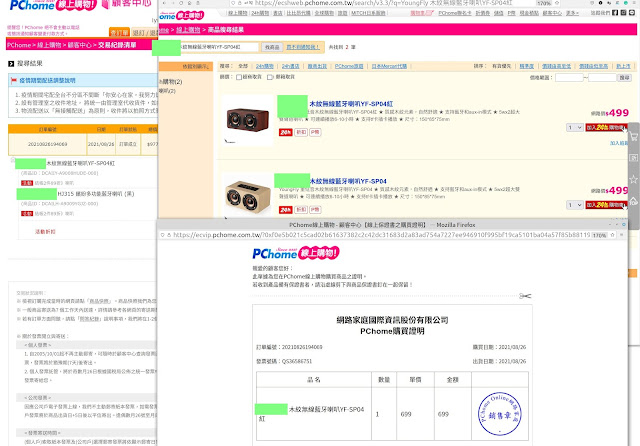This screenshot has width=640, height=446.
Task: Open the 更多 menu in top navigation
Action: point(572,13)
